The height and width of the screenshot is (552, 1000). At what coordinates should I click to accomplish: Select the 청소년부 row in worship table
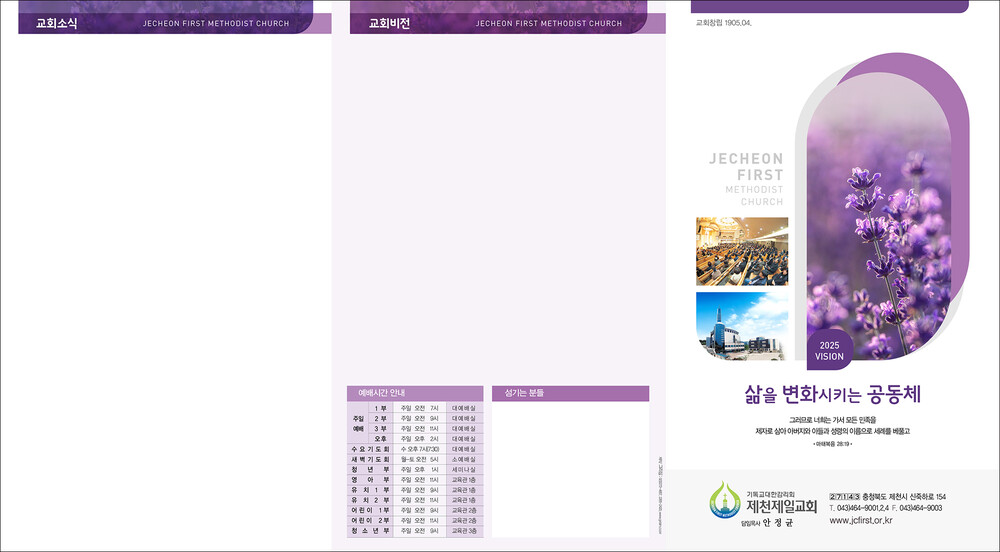point(369,531)
